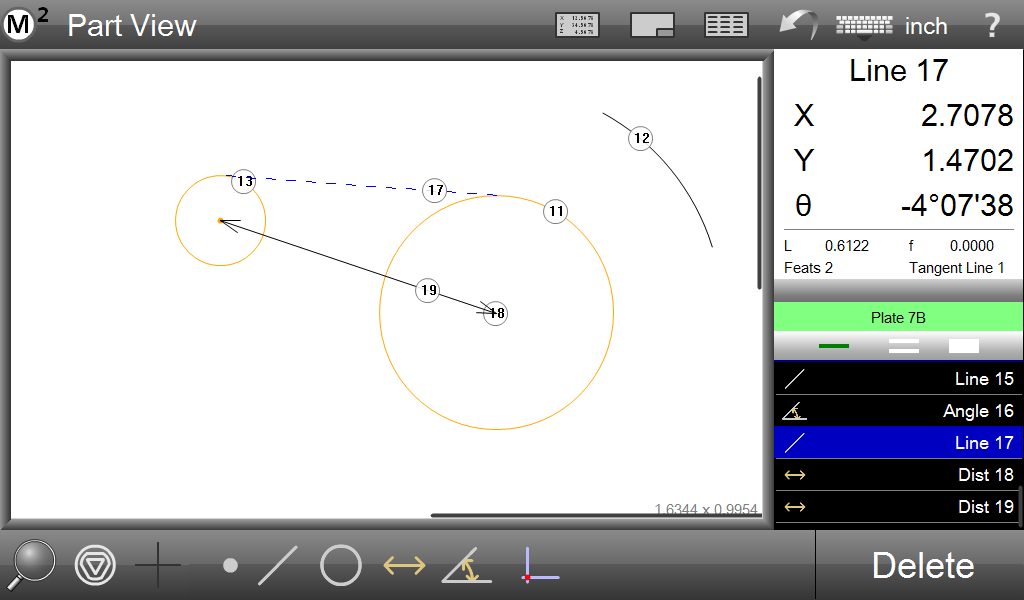1024x600 pixels.
Task: Select the Point measurement tool
Action: [230, 566]
